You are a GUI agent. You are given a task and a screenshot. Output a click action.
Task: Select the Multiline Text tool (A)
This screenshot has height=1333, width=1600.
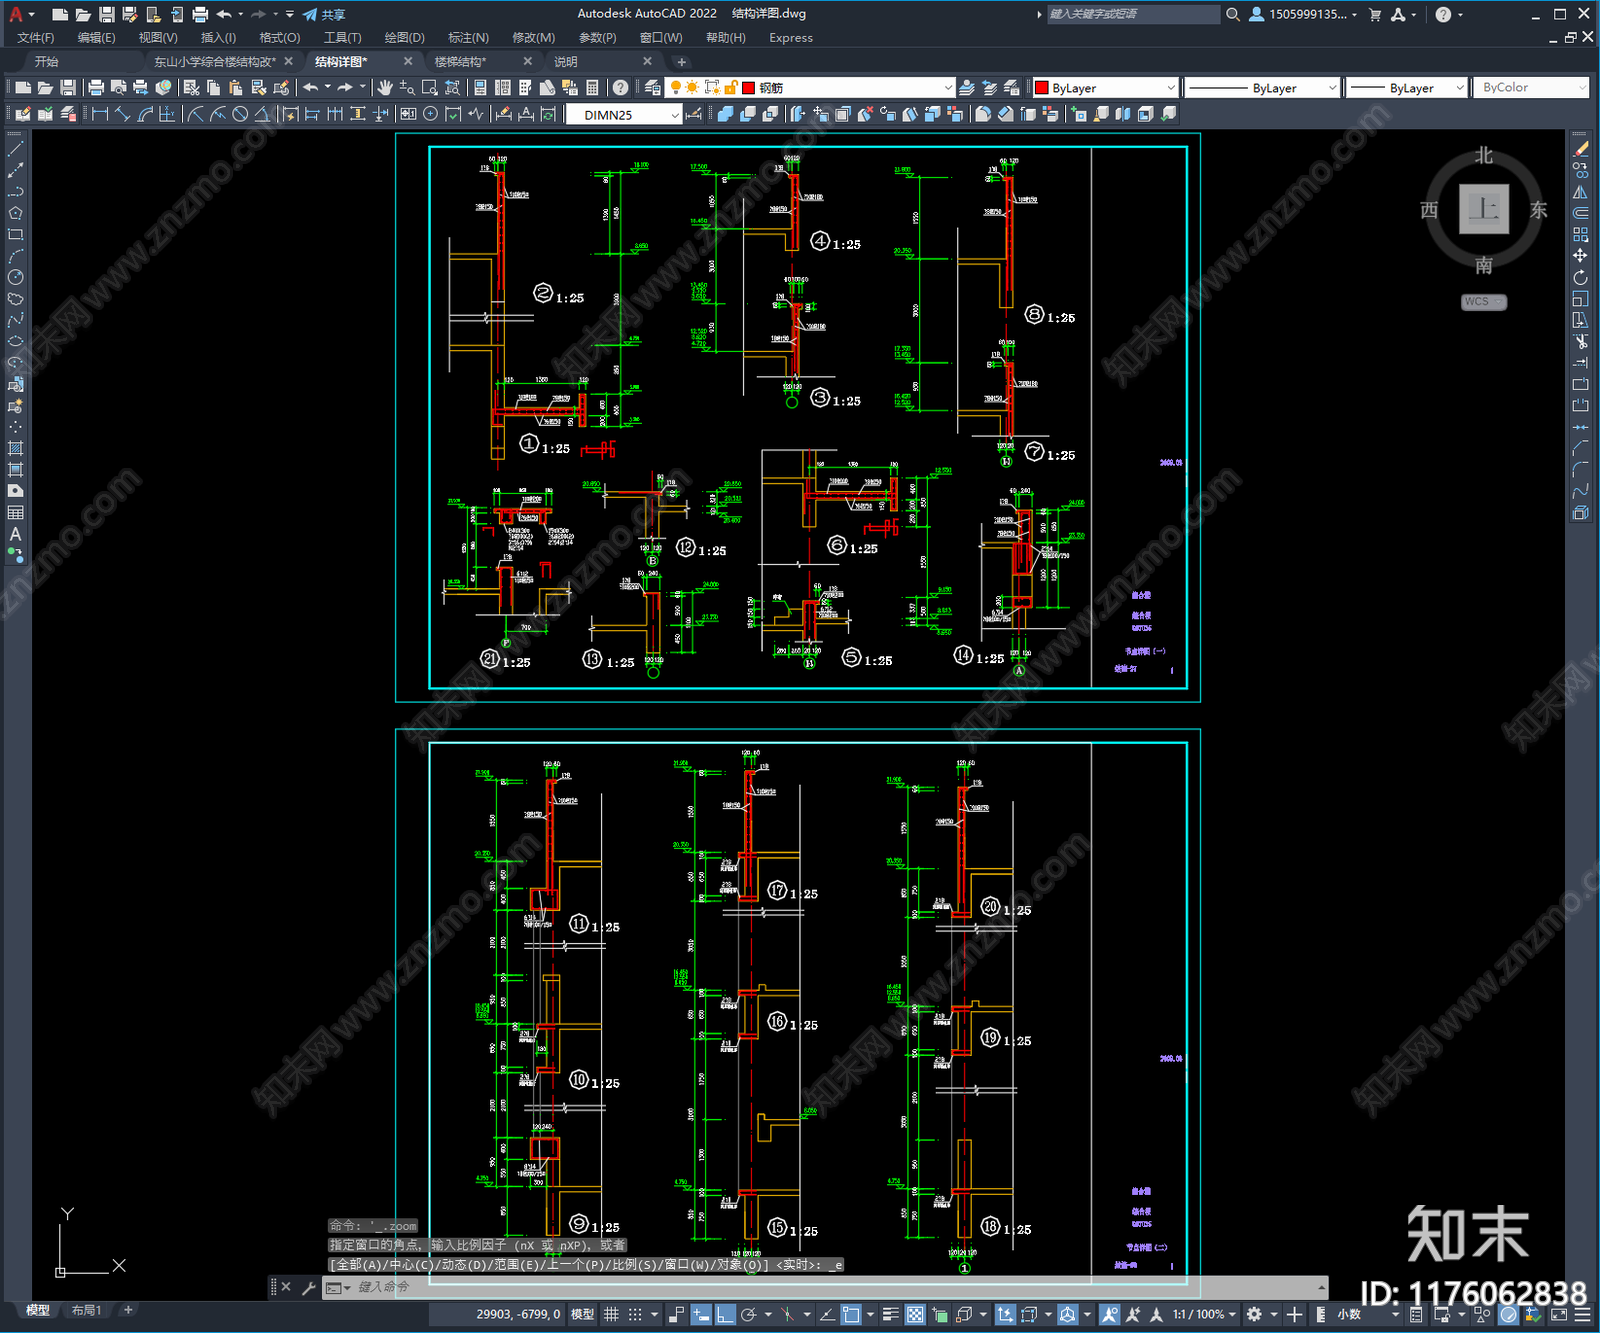tap(15, 534)
